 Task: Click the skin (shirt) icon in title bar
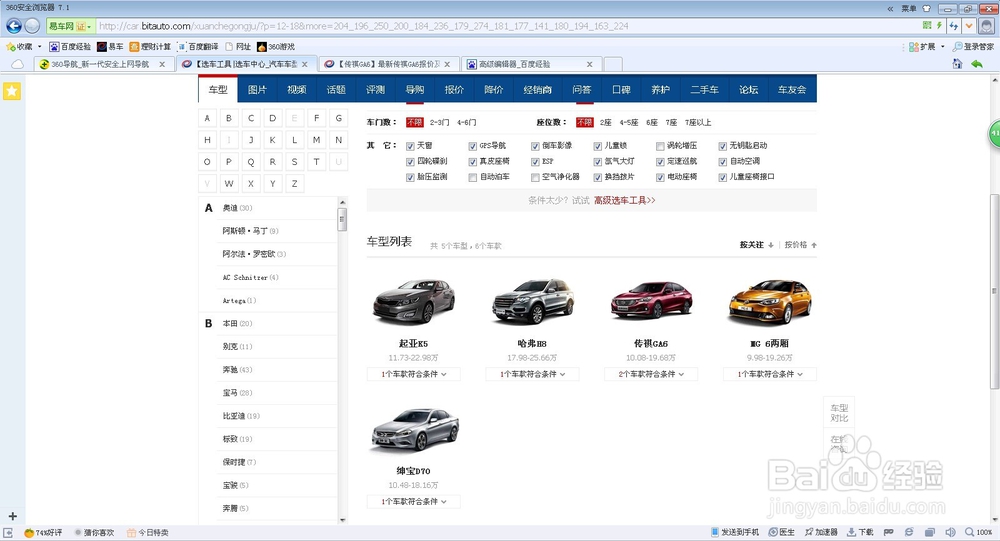point(927,8)
